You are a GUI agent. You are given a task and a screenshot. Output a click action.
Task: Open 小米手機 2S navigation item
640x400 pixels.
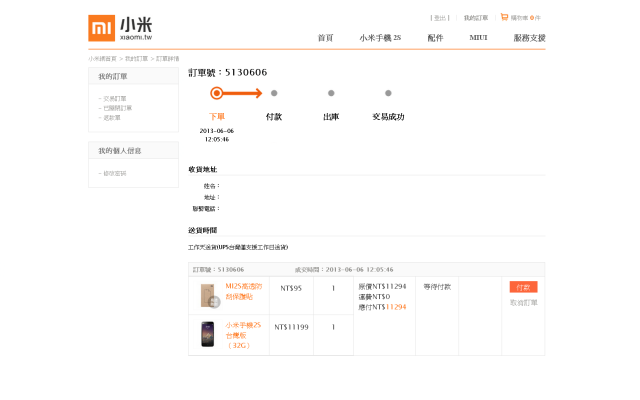pos(380,38)
